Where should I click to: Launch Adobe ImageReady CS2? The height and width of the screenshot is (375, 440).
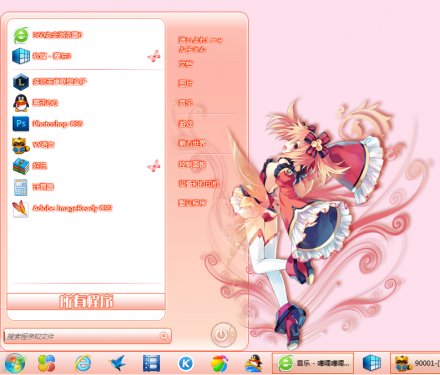[x=62, y=208]
